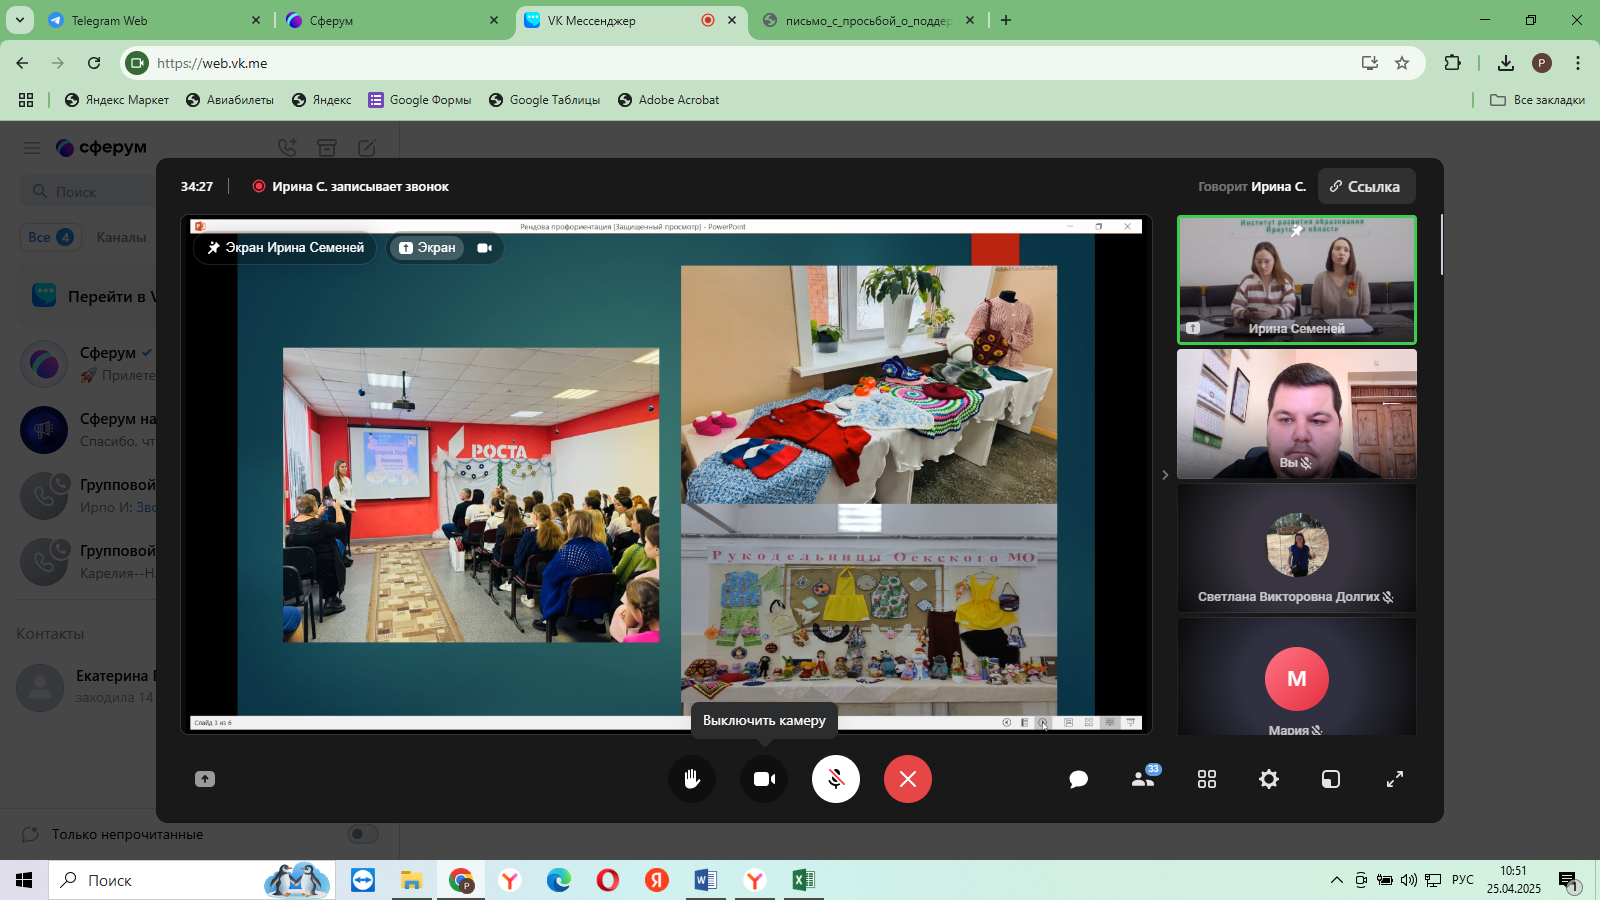The image size is (1600, 900).
Task: Click the address bar URL
Action: (x=212, y=63)
